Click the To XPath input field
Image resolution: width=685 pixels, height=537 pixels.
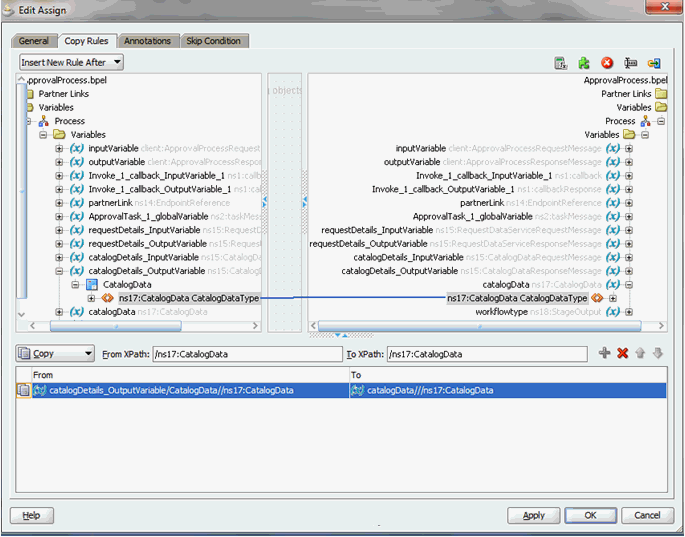click(x=487, y=354)
